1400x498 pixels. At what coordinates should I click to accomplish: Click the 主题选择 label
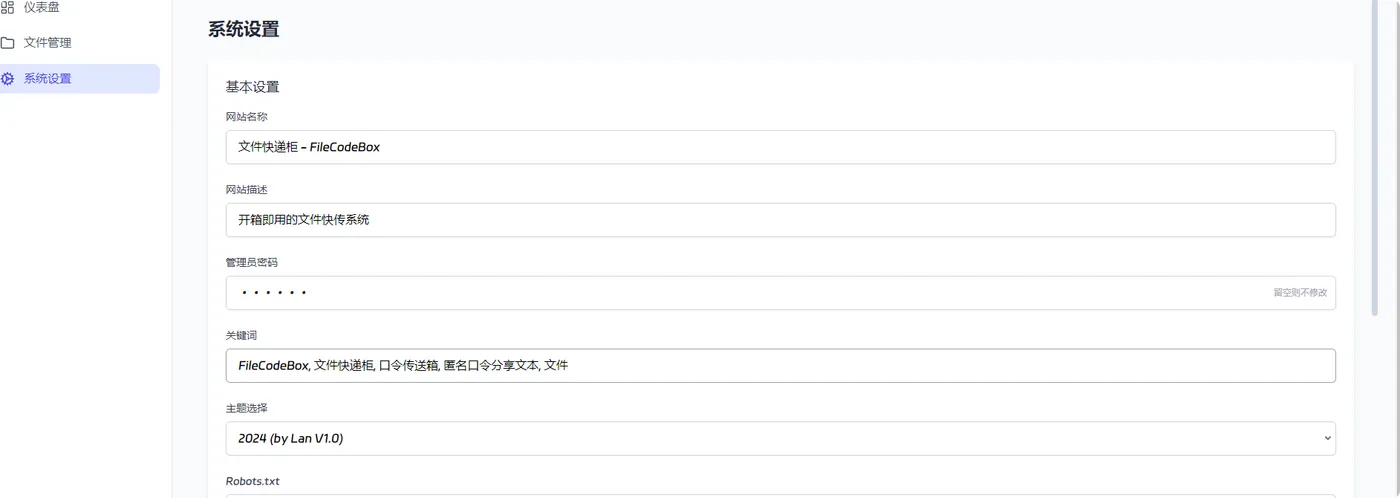(246, 409)
